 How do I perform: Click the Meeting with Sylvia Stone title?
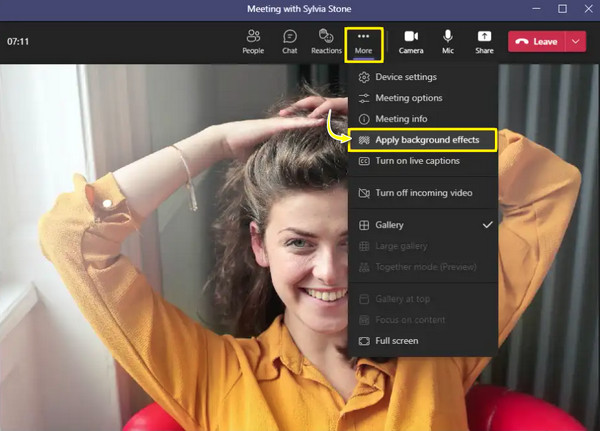(x=299, y=9)
